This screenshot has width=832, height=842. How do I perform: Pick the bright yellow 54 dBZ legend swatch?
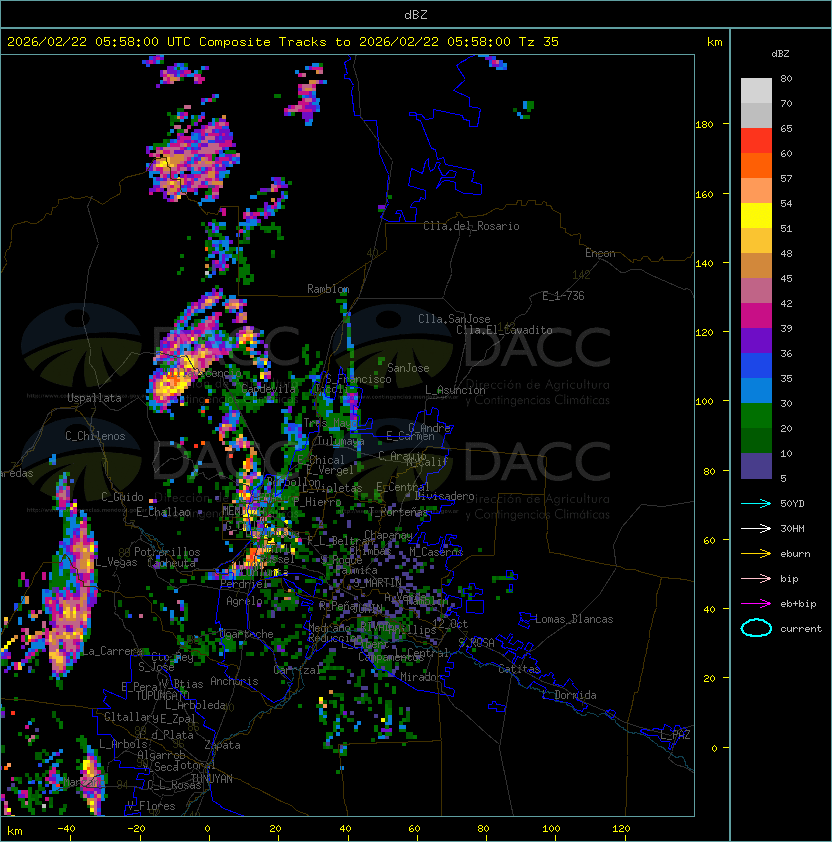click(756, 215)
